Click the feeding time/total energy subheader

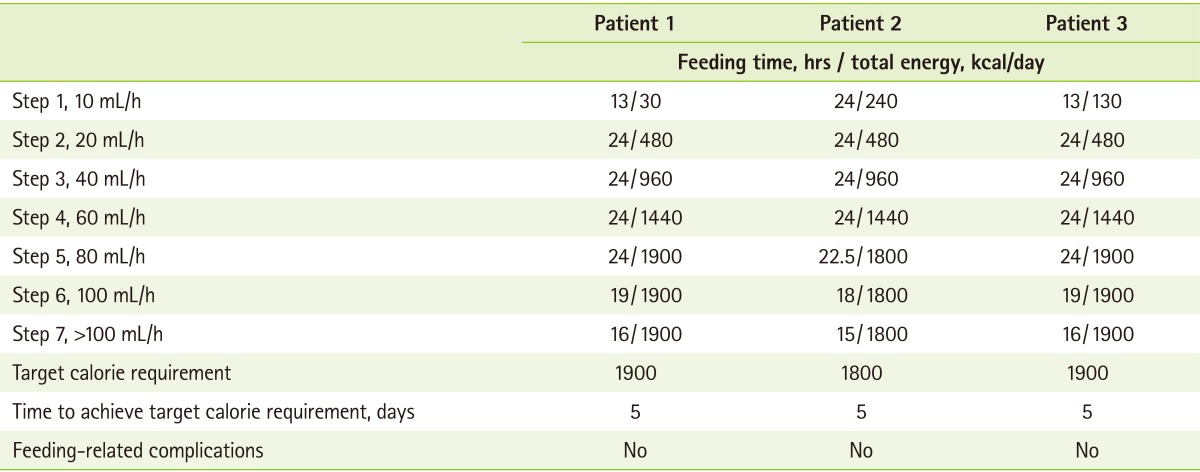862,61
